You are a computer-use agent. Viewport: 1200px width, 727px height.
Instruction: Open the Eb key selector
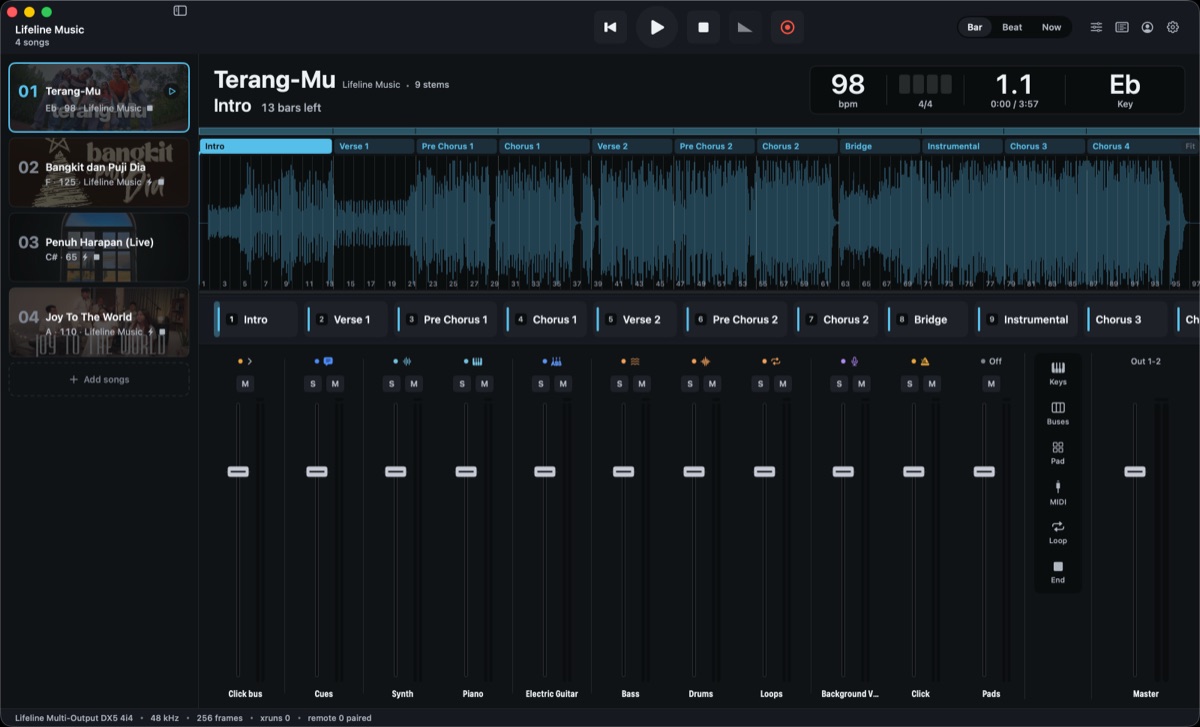click(x=1125, y=90)
